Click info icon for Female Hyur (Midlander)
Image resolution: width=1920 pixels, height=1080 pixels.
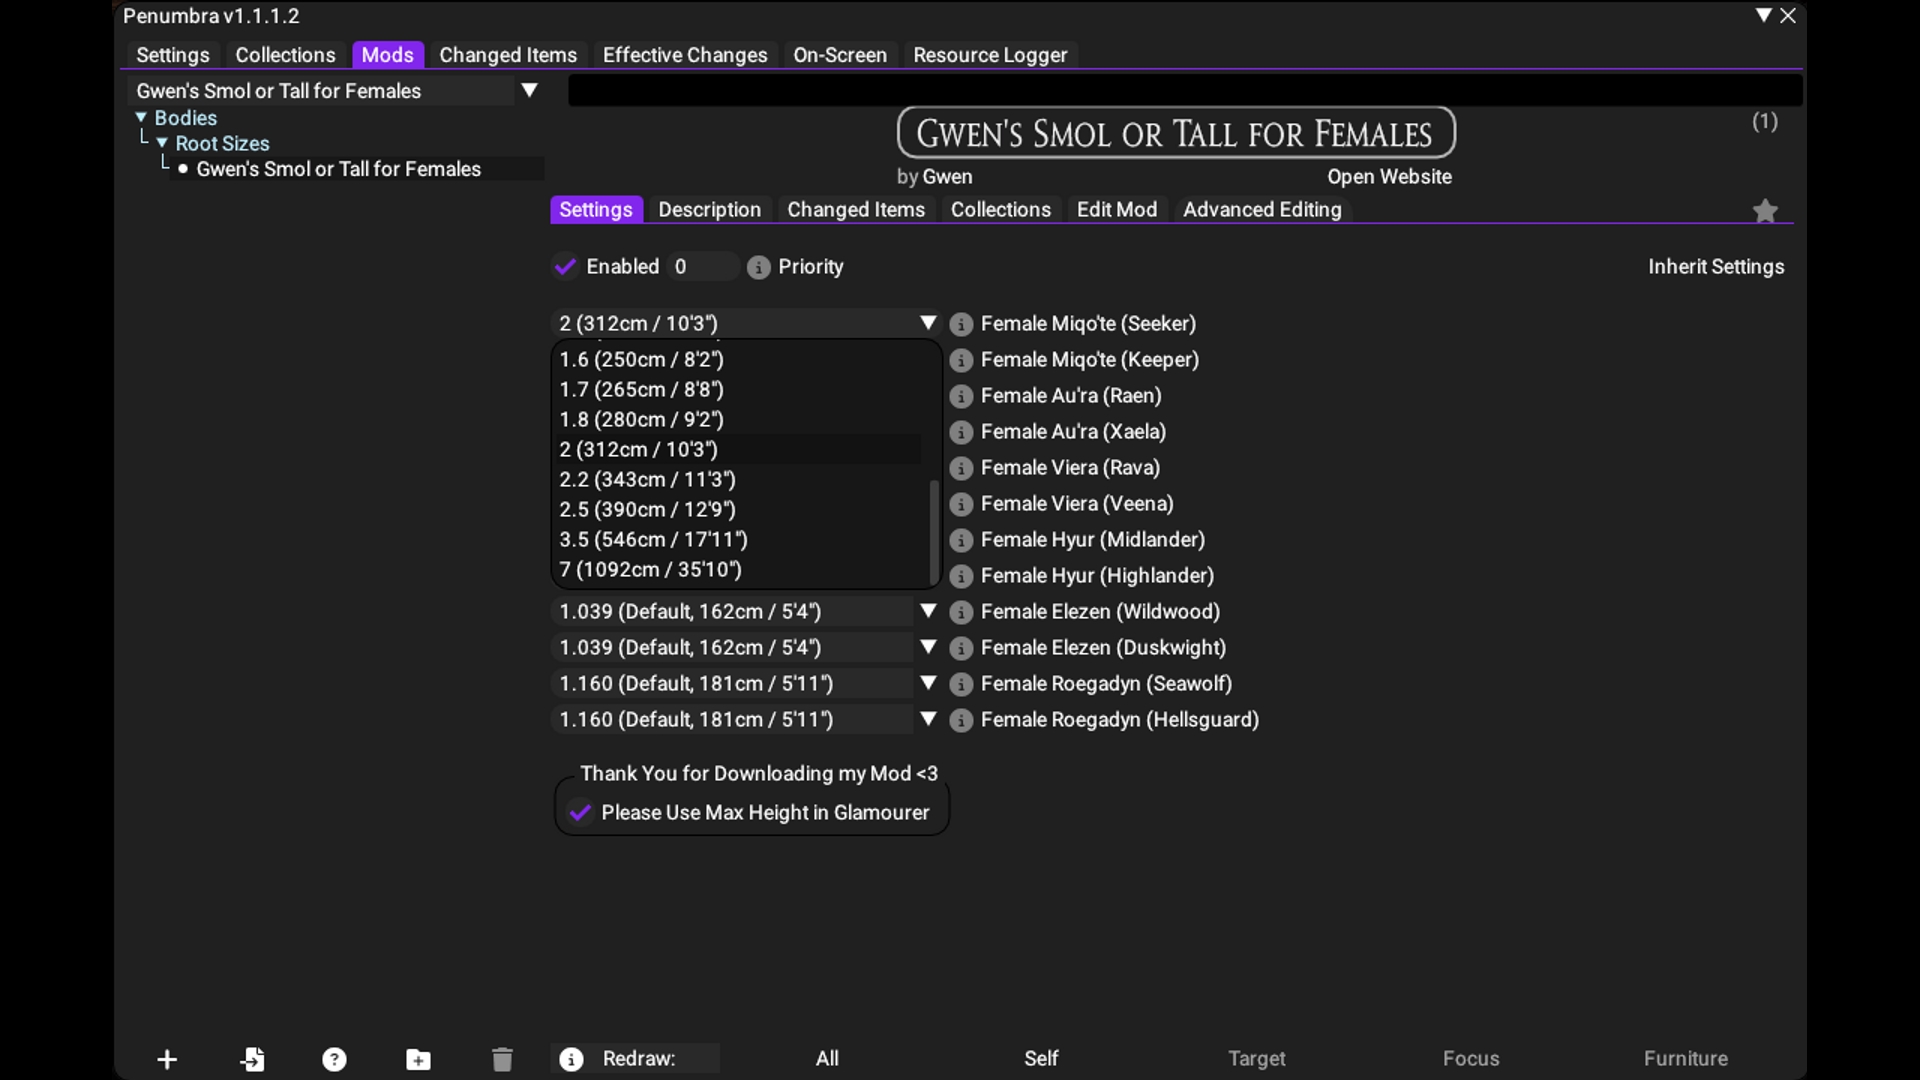click(961, 540)
